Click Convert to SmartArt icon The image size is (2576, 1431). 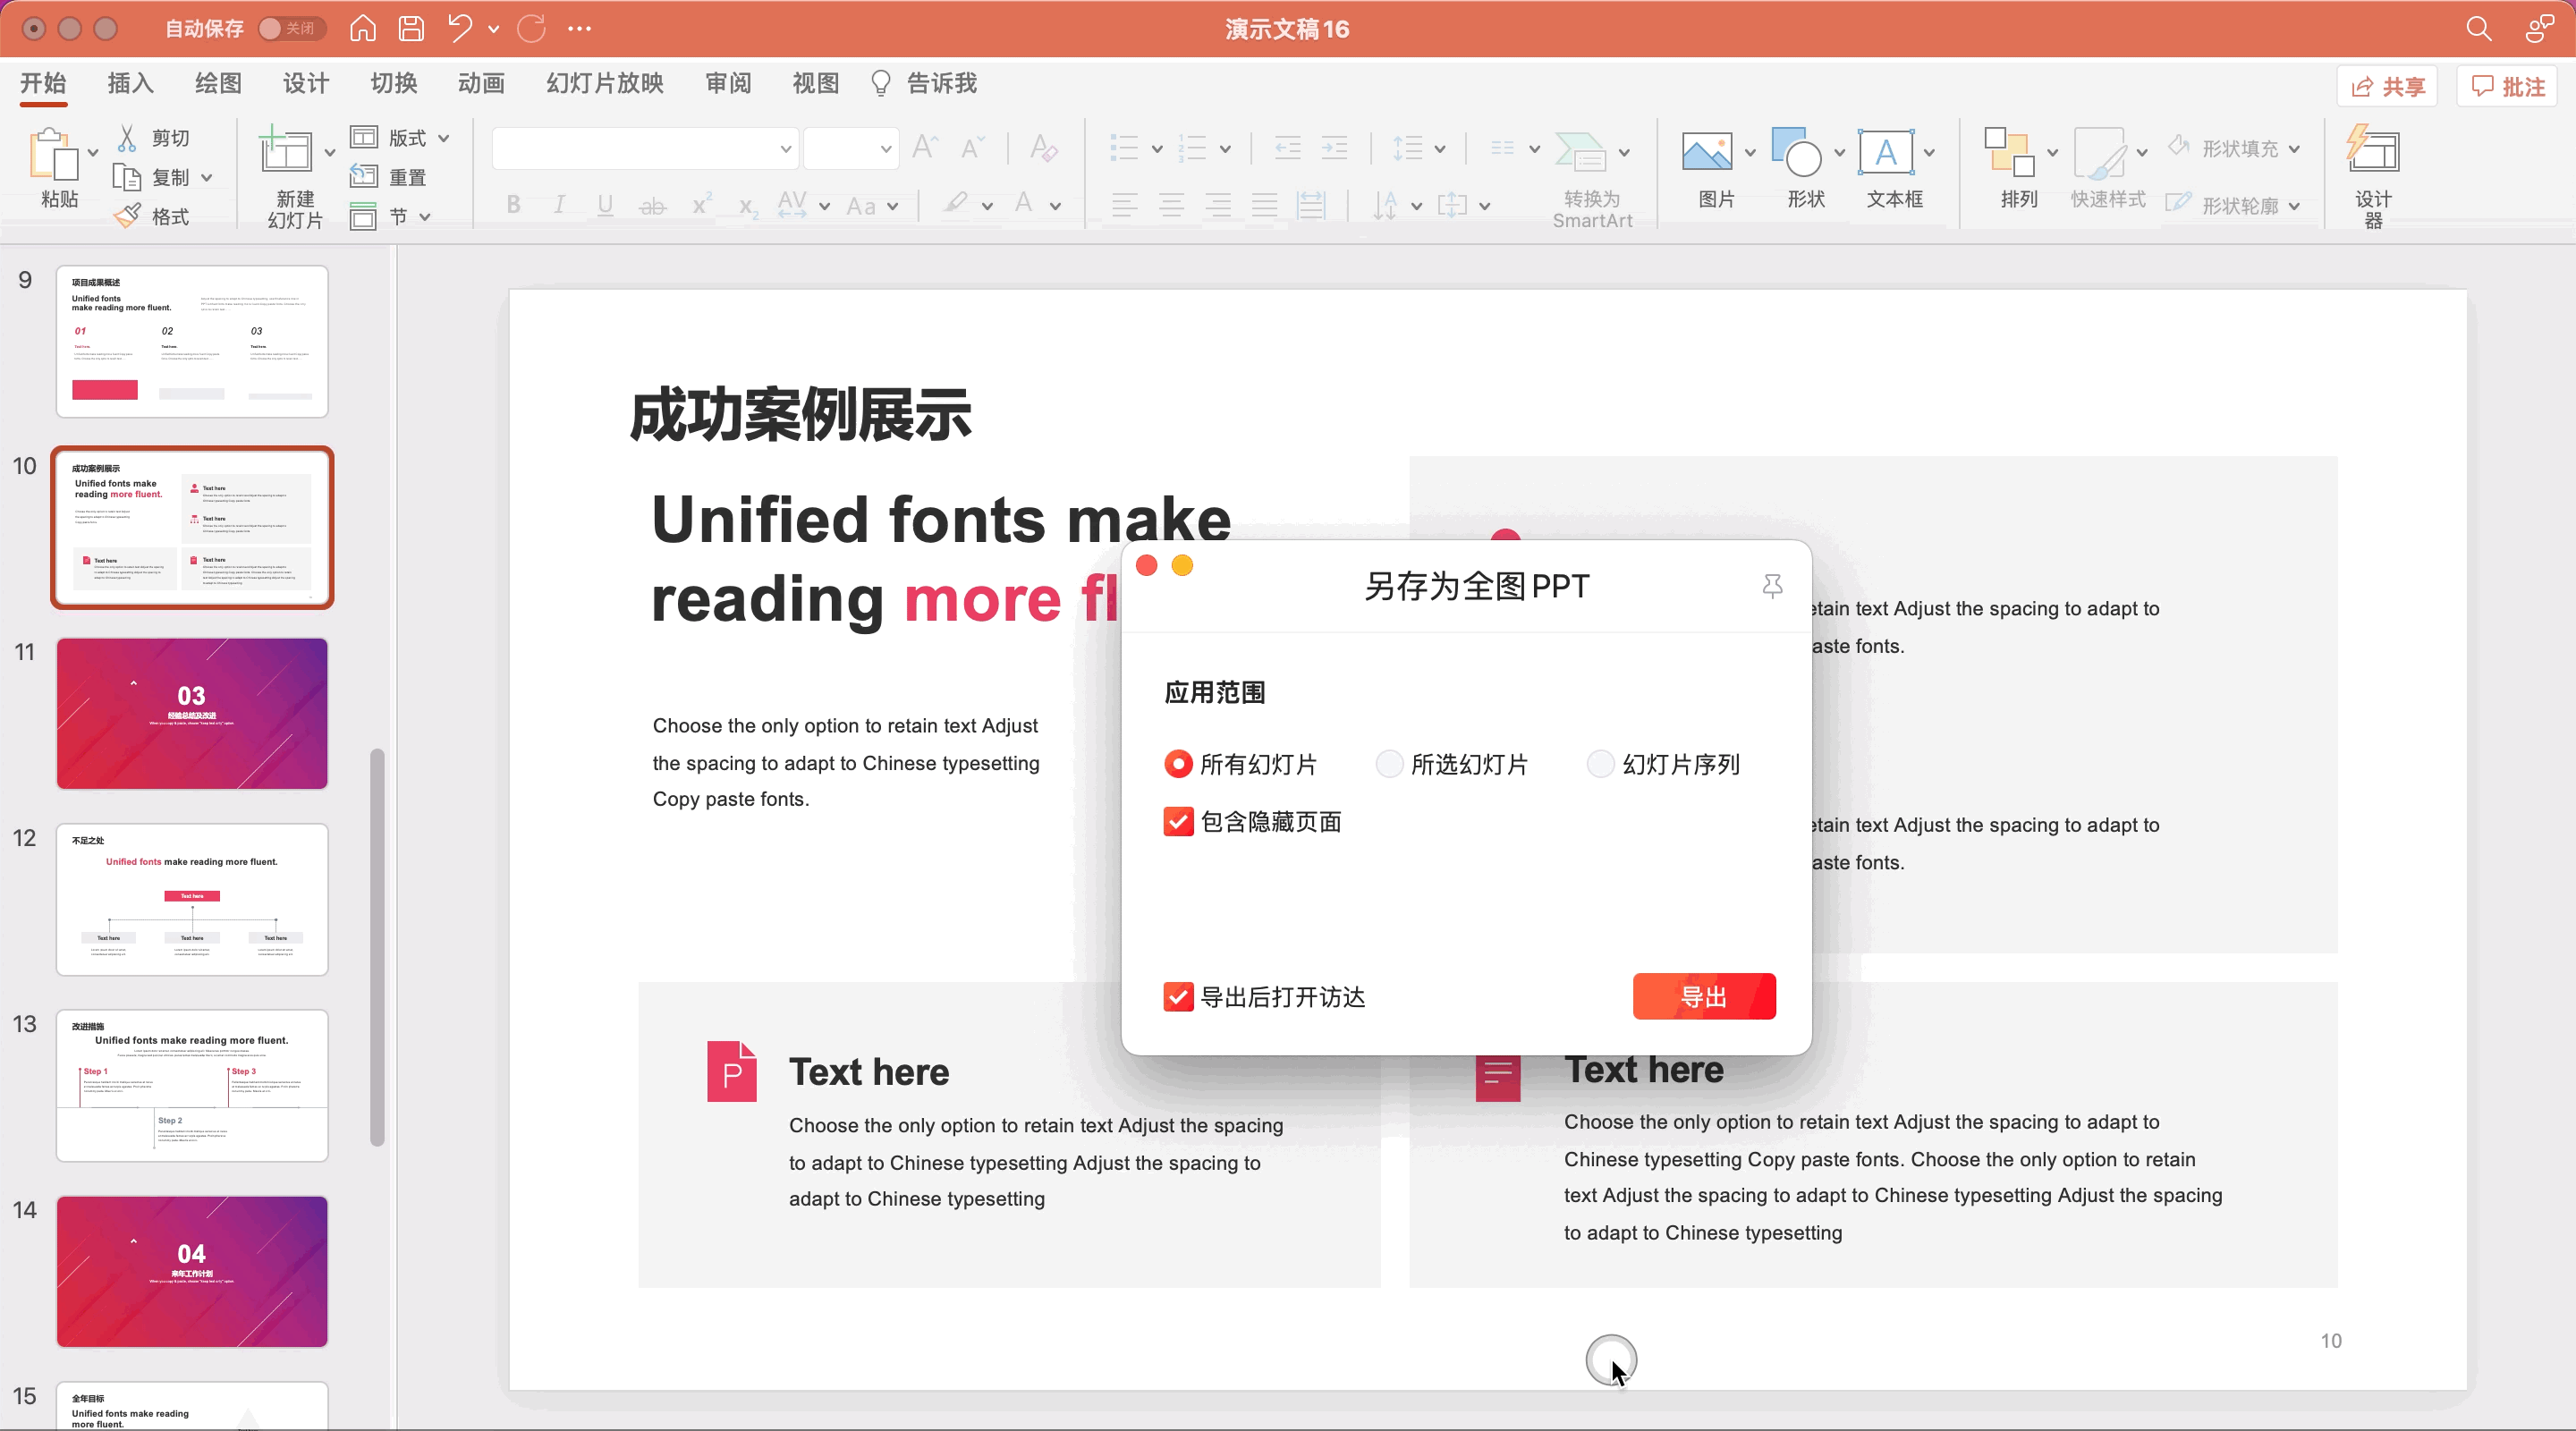1581,152
